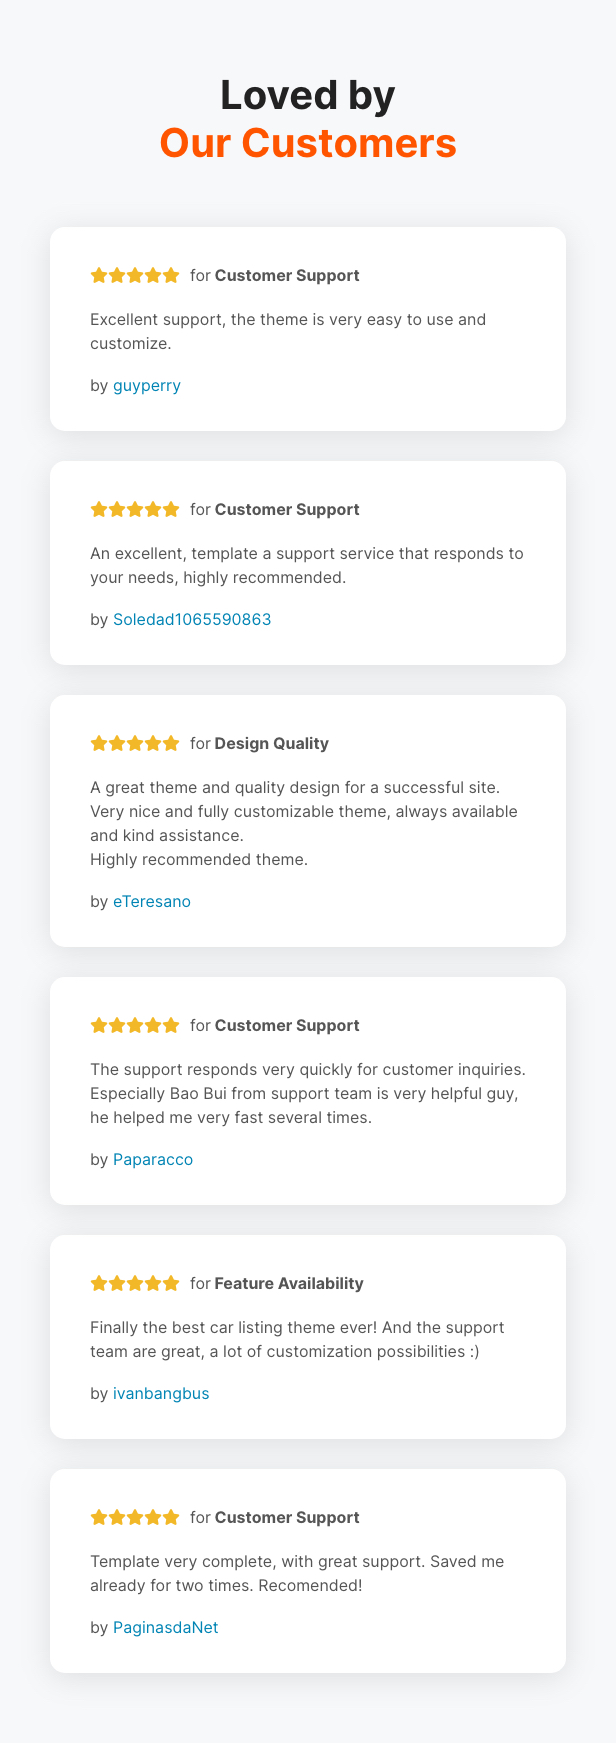Click "Customer Support" label in guyperry's review

287,275
